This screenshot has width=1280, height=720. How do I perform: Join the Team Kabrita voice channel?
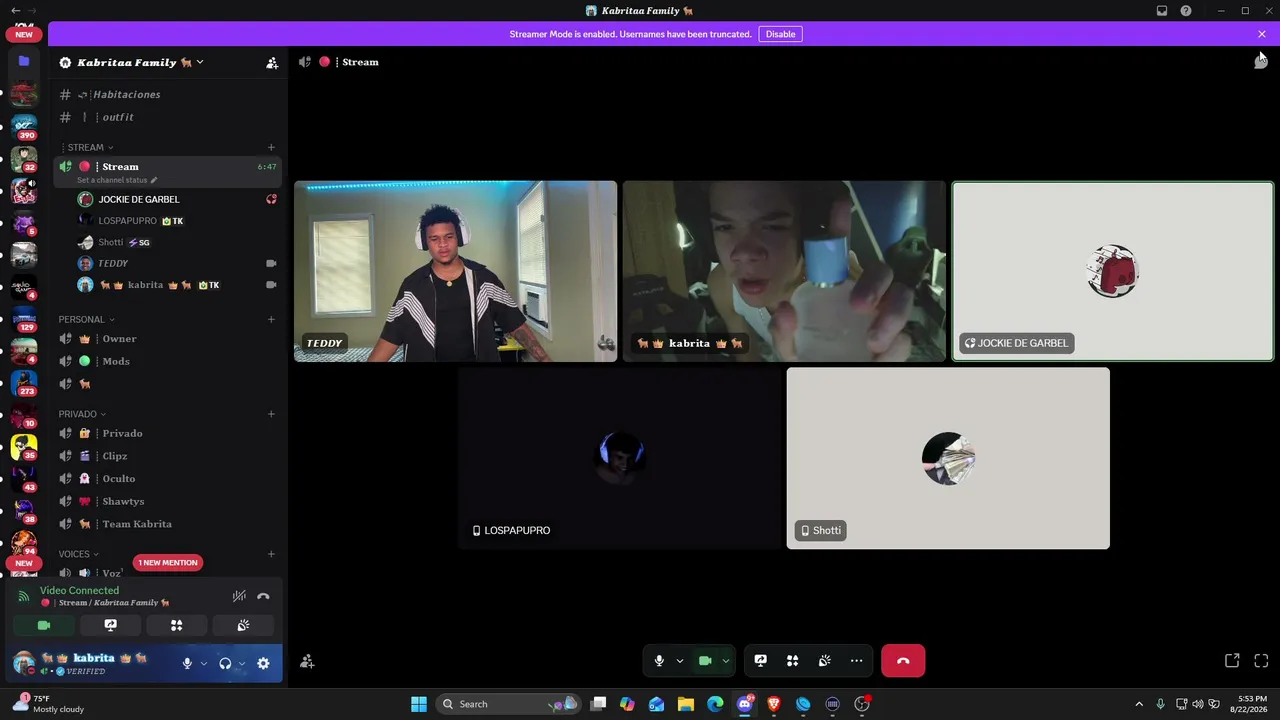[x=168, y=524]
